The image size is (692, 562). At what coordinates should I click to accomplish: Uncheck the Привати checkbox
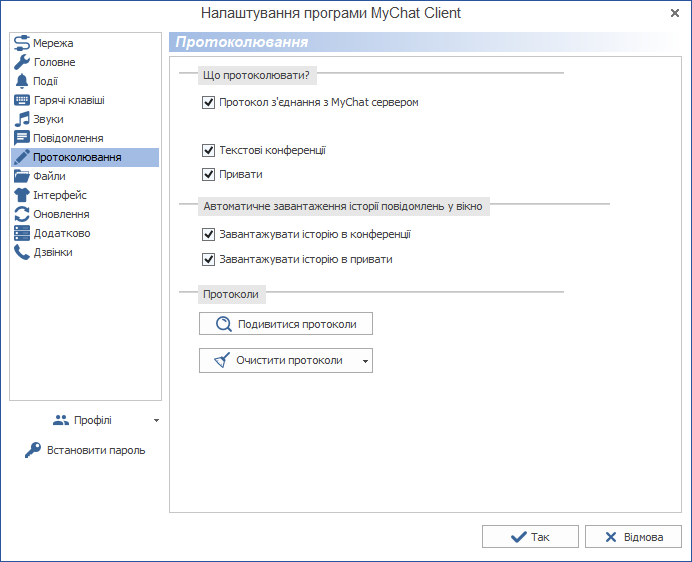(x=208, y=174)
